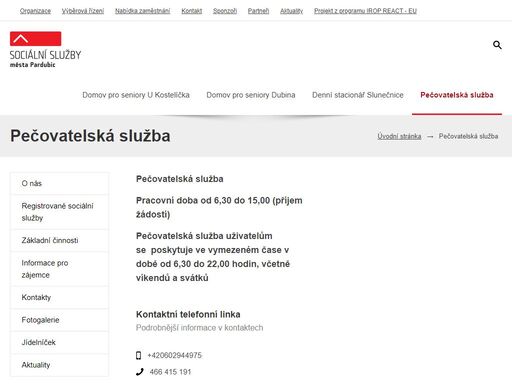512x384 pixels.
Task: Click the mobile number +420602944975
Action: pos(174,355)
